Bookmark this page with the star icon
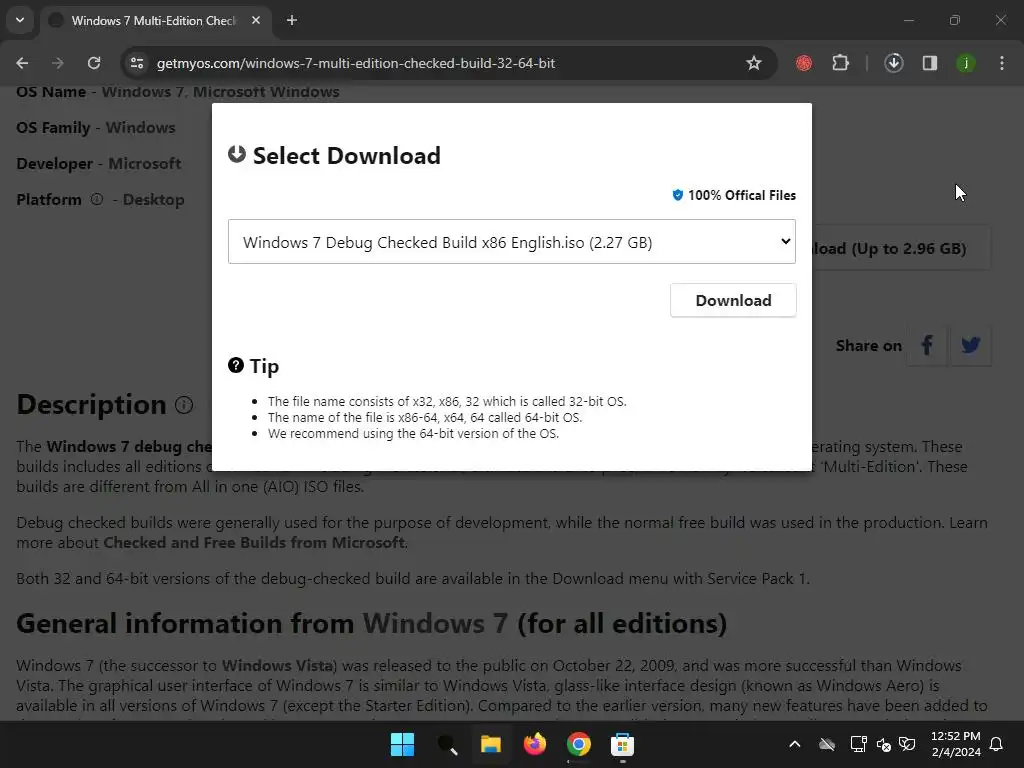 coord(754,63)
